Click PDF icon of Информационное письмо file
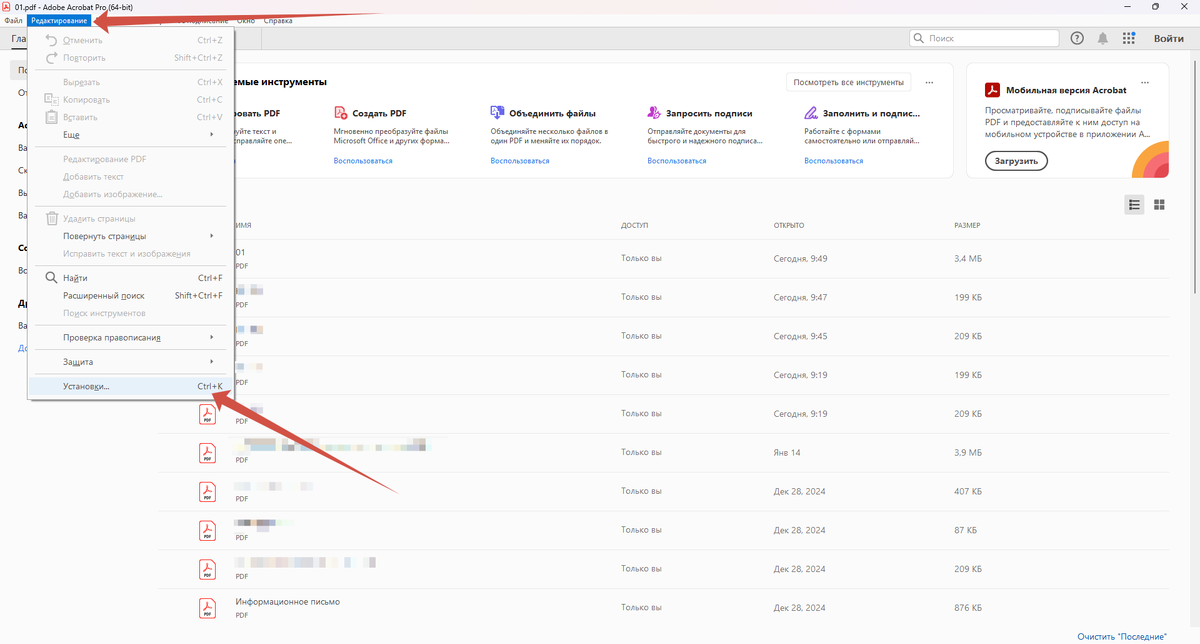Screen dimensions: 1200x644 pyautogui.click(x=207, y=607)
